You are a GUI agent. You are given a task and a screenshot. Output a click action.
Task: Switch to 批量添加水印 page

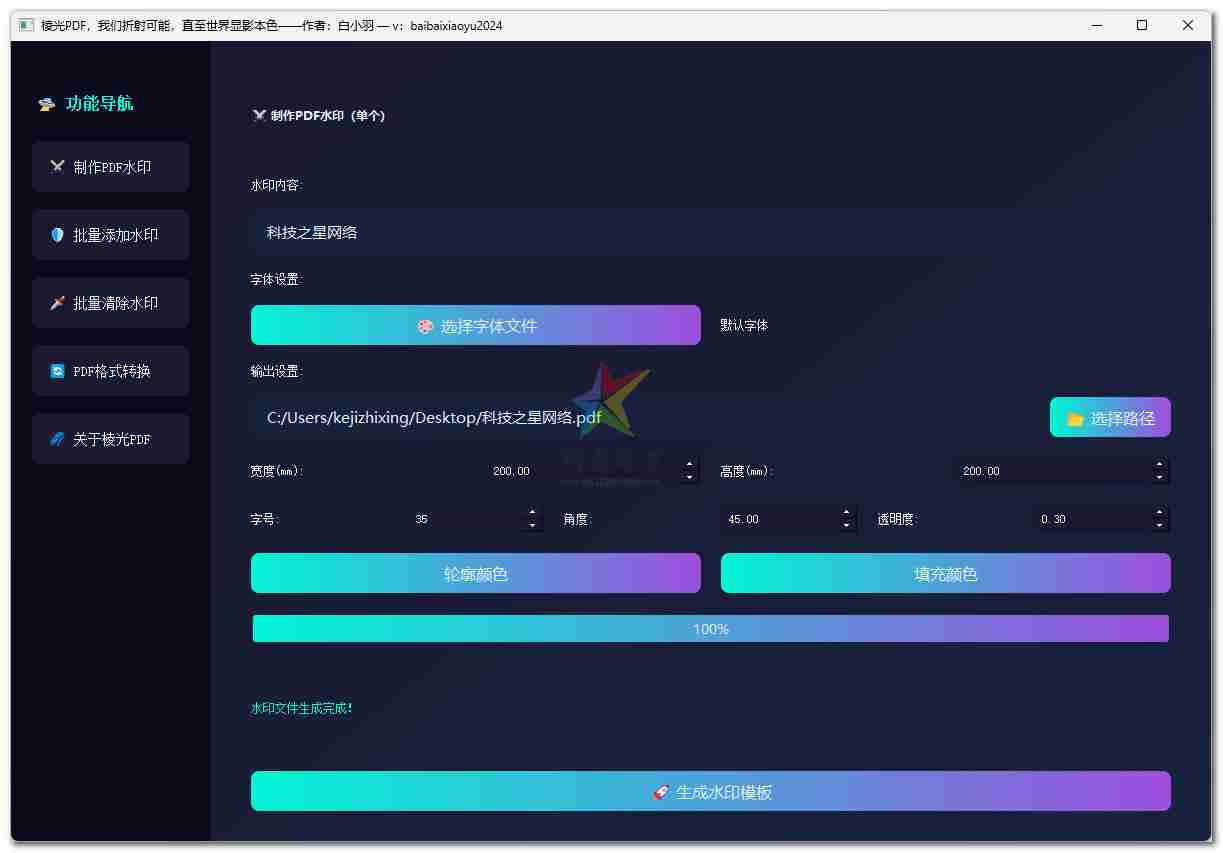[x=110, y=235]
